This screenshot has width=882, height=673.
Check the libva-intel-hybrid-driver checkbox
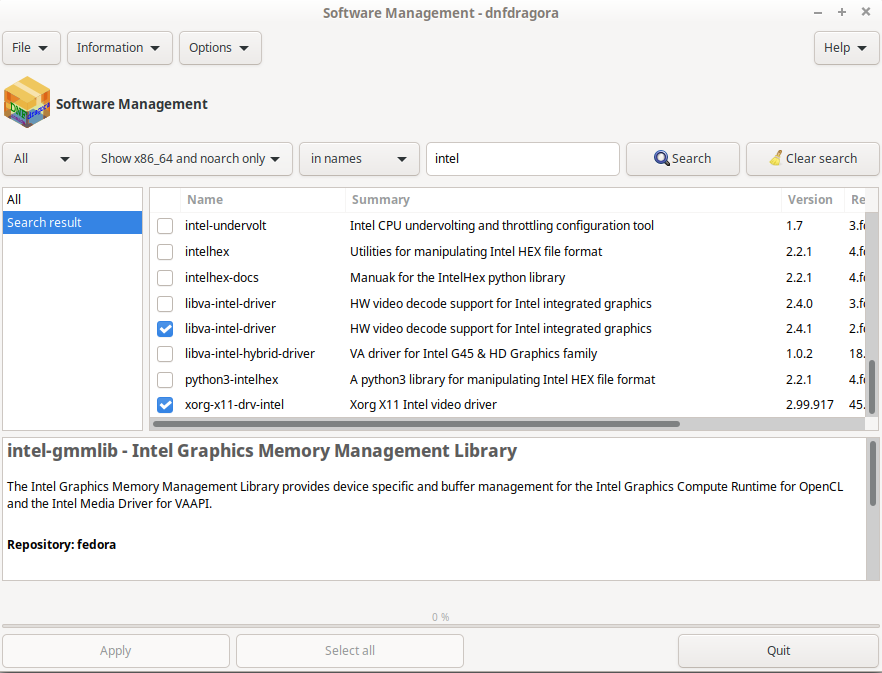[165, 354]
